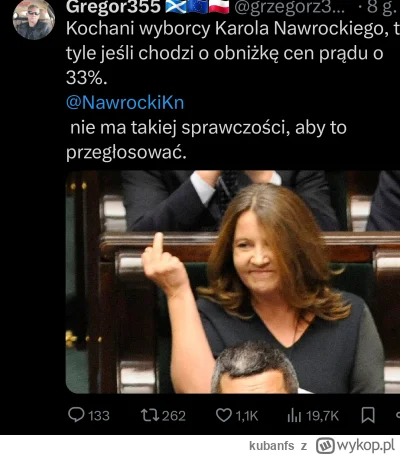400x455 pixels.
Task: Open Gregor355 profile avatar picture
Action: click(34, 19)
